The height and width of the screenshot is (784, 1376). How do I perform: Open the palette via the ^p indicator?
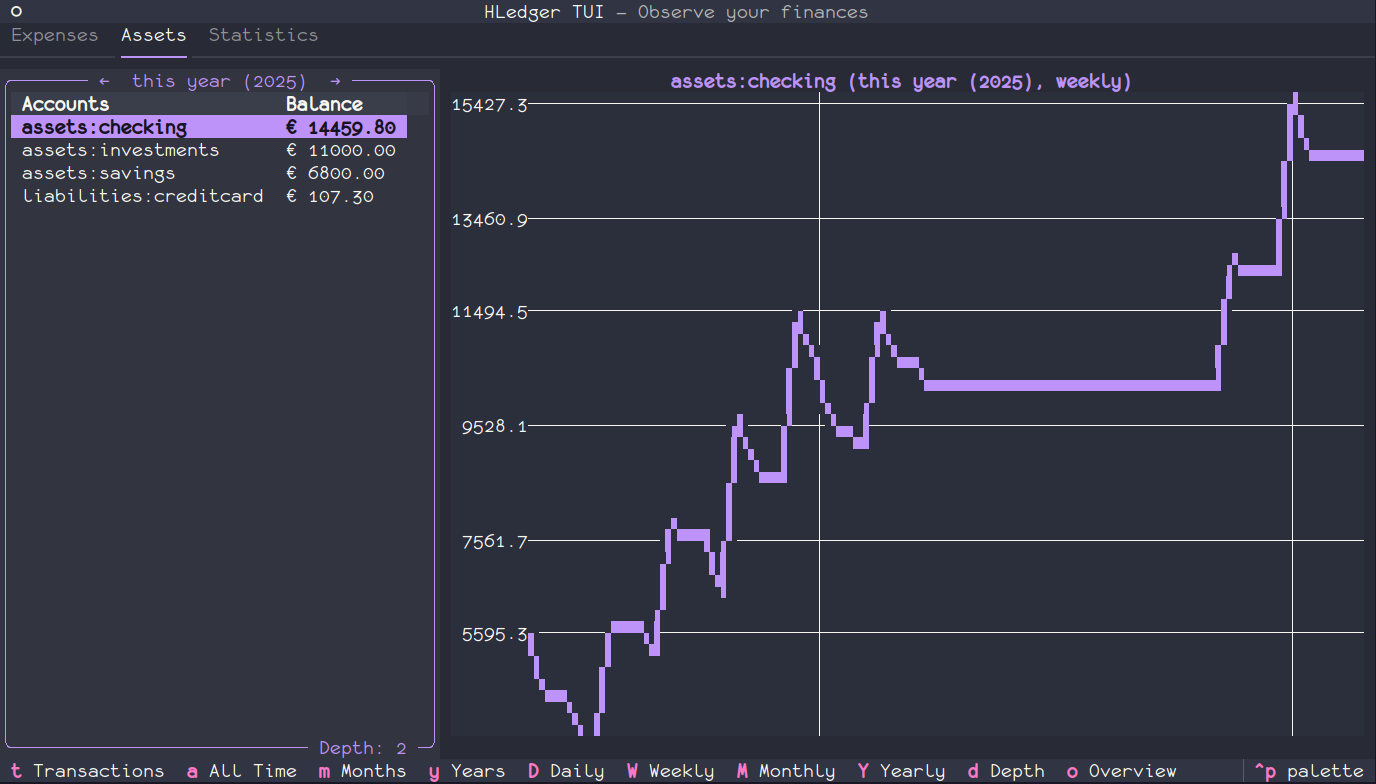(x=1311, y=771)
